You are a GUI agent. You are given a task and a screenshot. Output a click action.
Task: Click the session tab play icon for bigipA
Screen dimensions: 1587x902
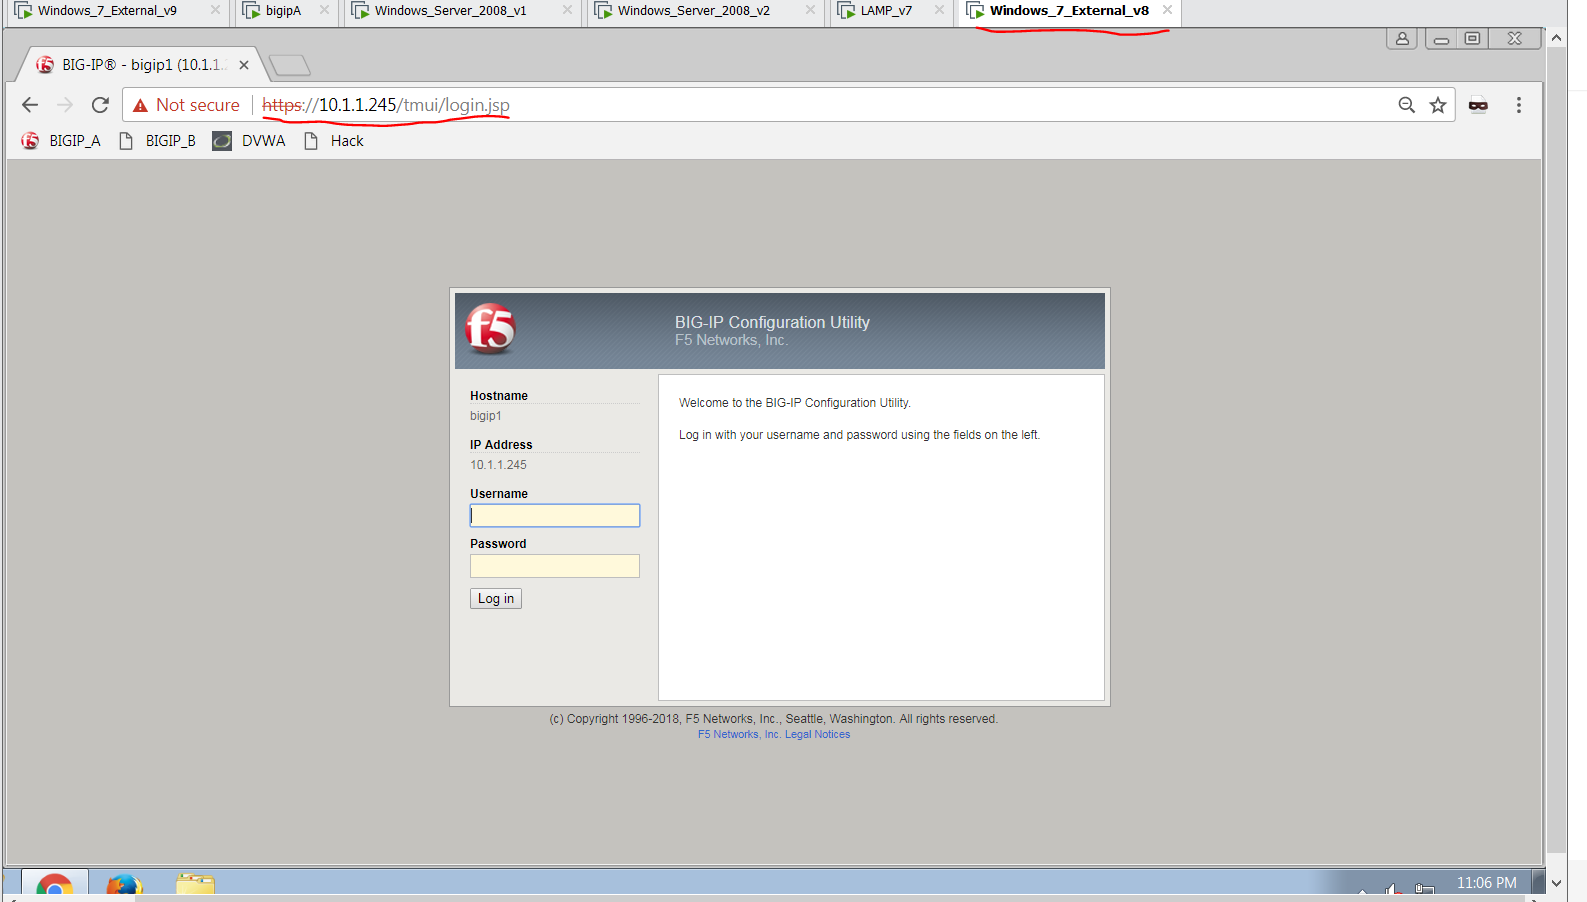251,11
